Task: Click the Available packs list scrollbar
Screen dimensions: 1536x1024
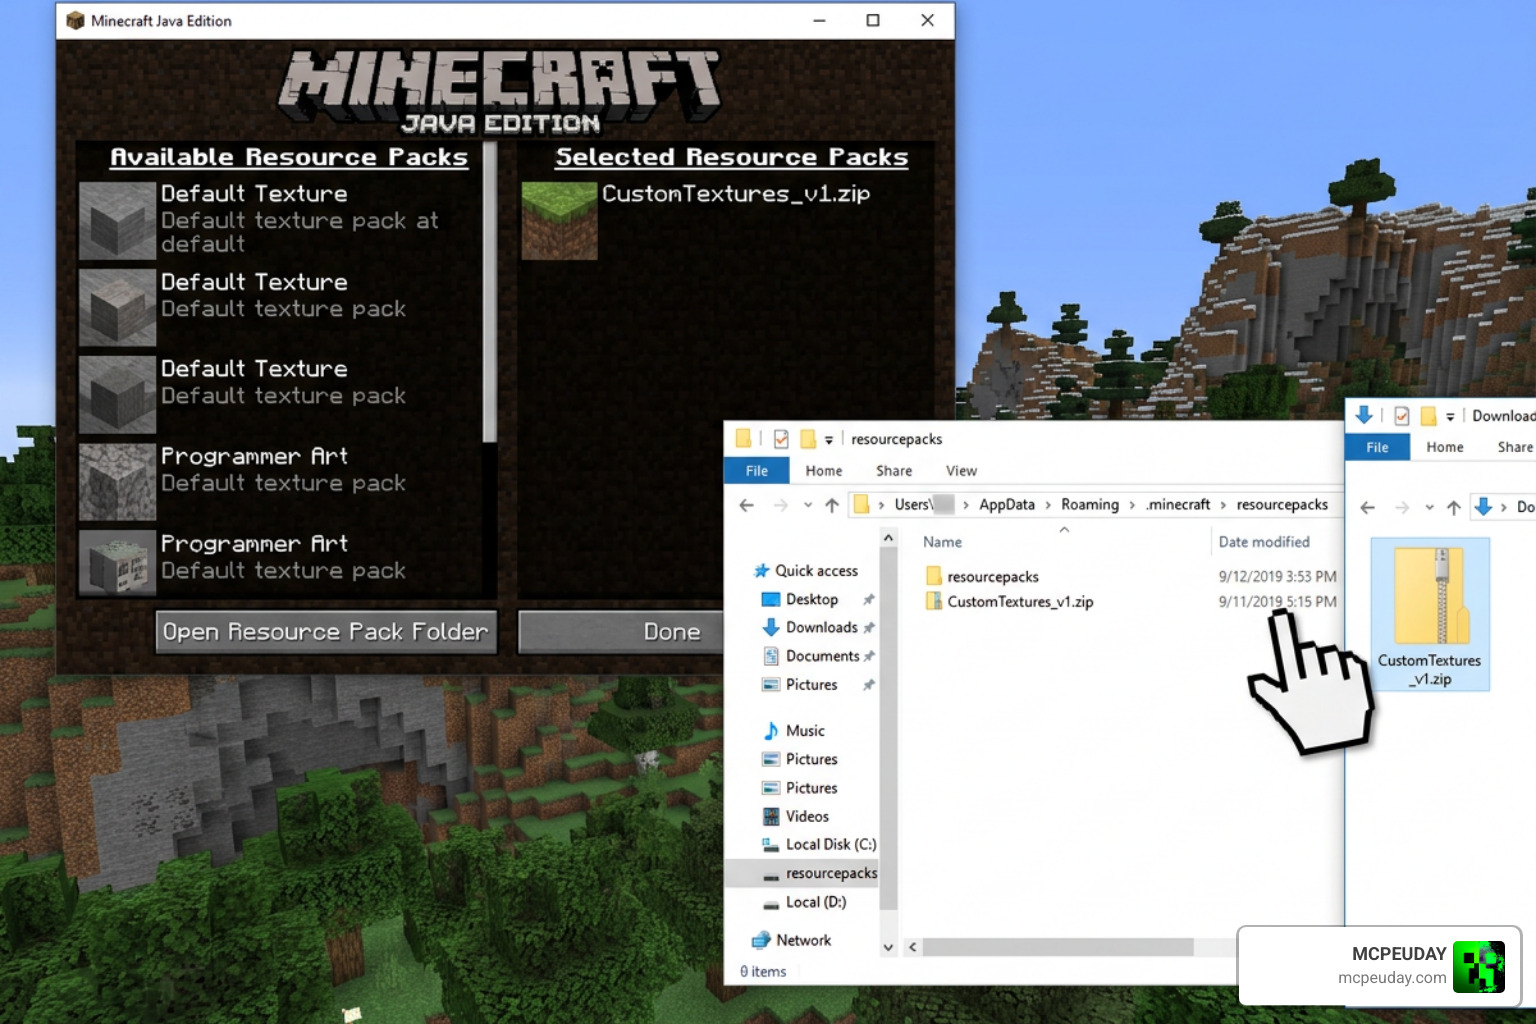Action: (x=490, y=292)
